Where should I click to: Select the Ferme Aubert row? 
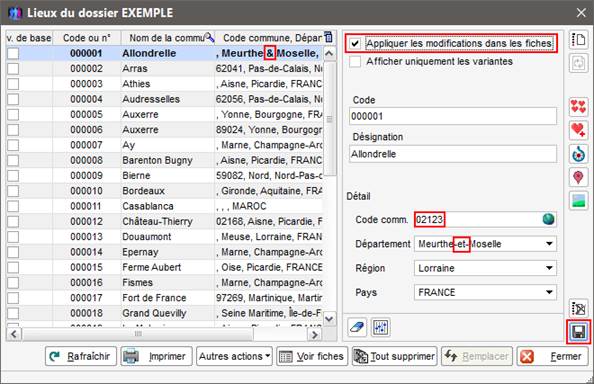[x=164, y=267]
